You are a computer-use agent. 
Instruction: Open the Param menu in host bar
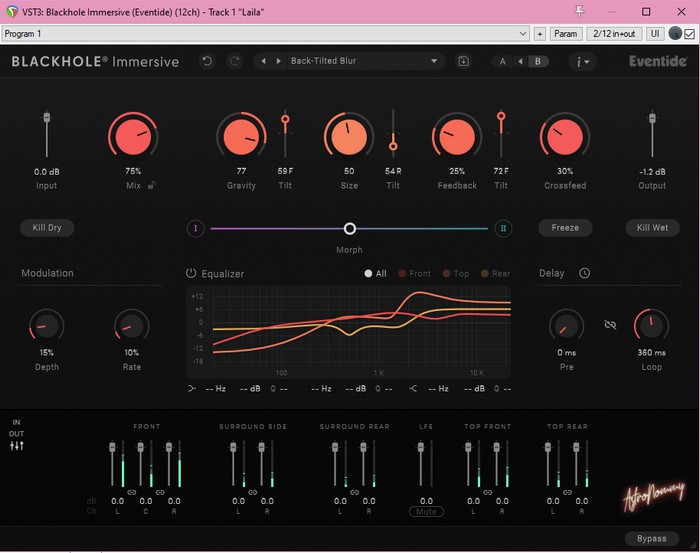565,33
